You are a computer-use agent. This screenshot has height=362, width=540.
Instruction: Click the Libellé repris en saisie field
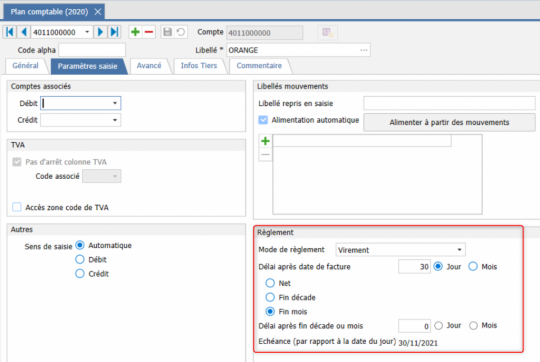[x=449, y=103]
